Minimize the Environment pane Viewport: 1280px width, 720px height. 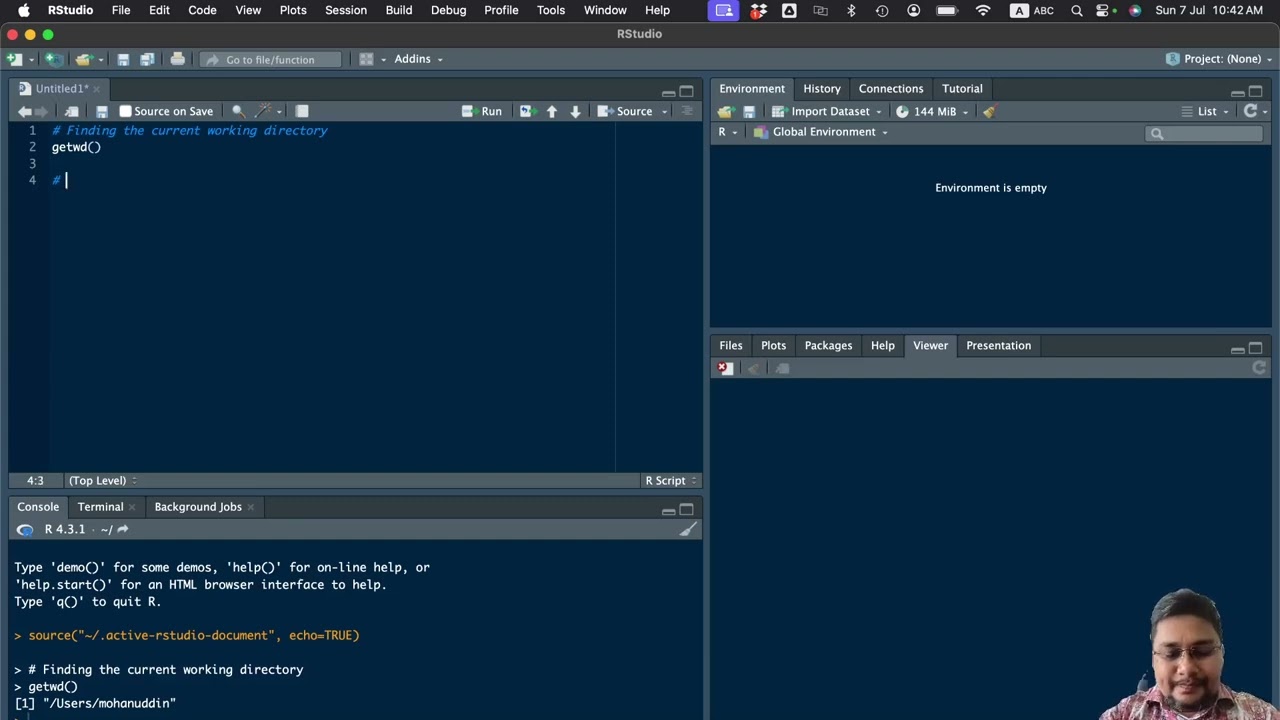coord(1237,92)
